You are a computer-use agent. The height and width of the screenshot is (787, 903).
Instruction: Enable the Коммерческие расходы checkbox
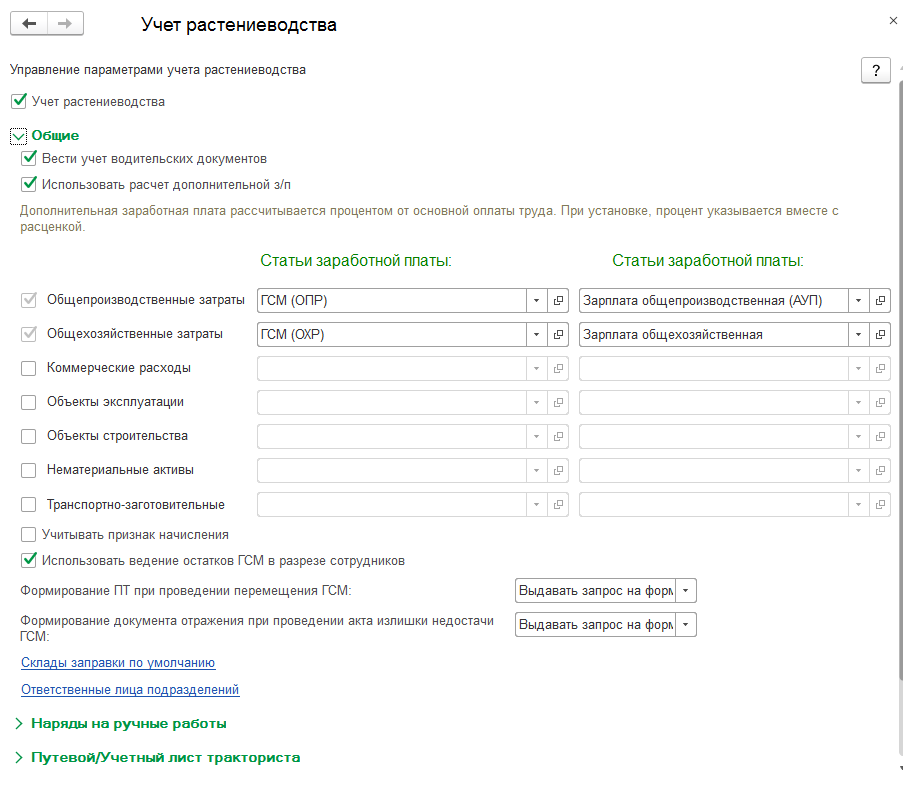click(29, 368)
